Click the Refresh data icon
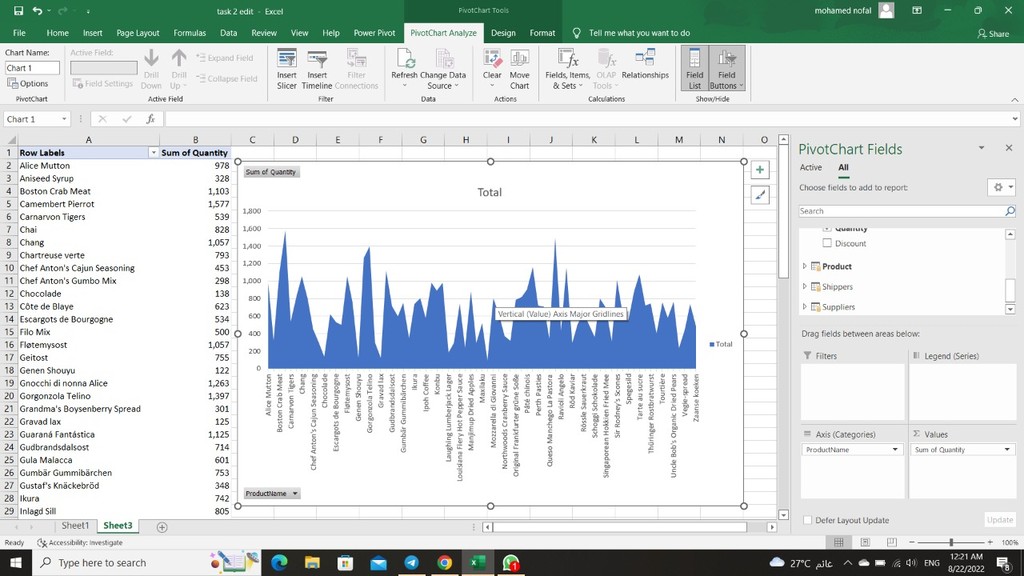The image size is (1024, 576). click(x=404, y=69)
